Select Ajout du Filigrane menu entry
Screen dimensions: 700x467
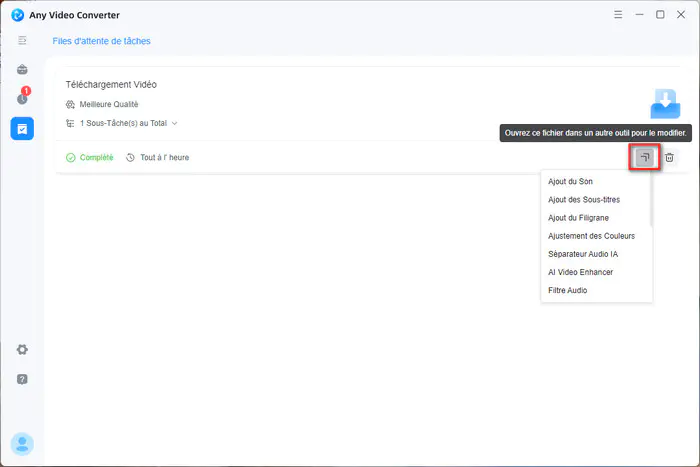pos(578,218)
